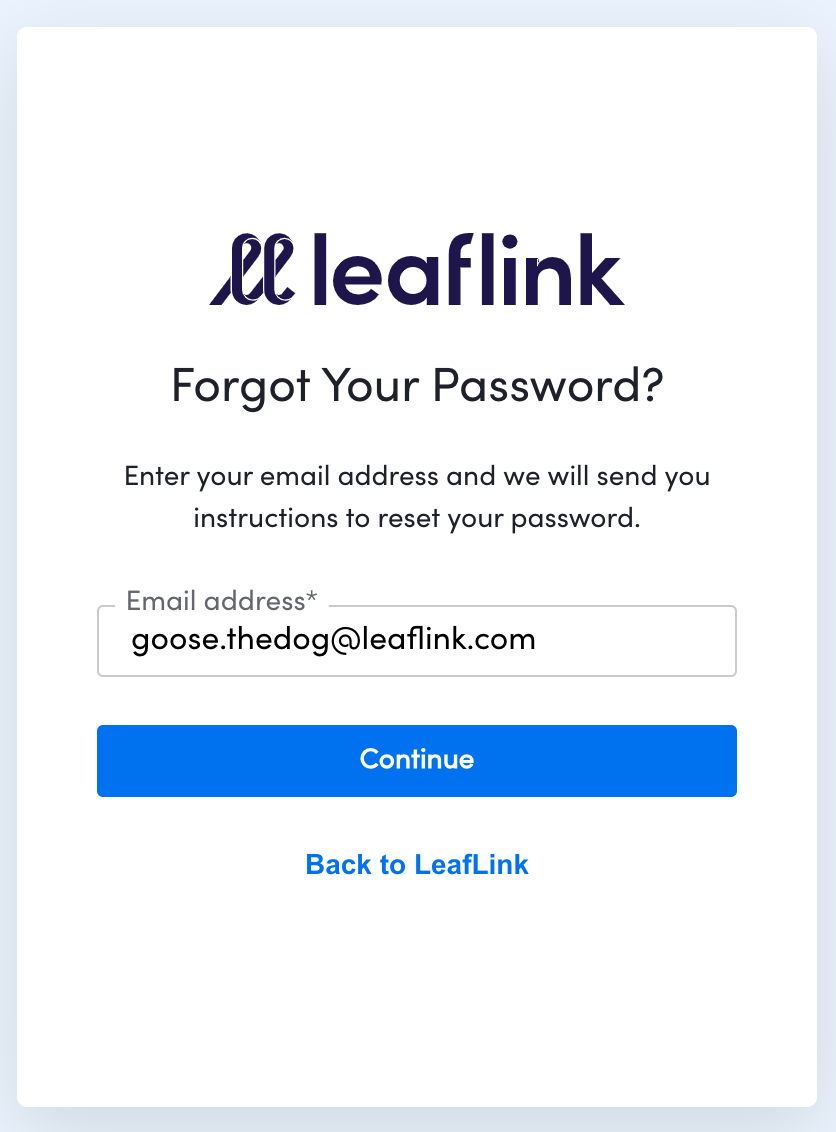The image size is (836, 1132).
Task: Click the Email address* floating label
Action: pos(221,601)
